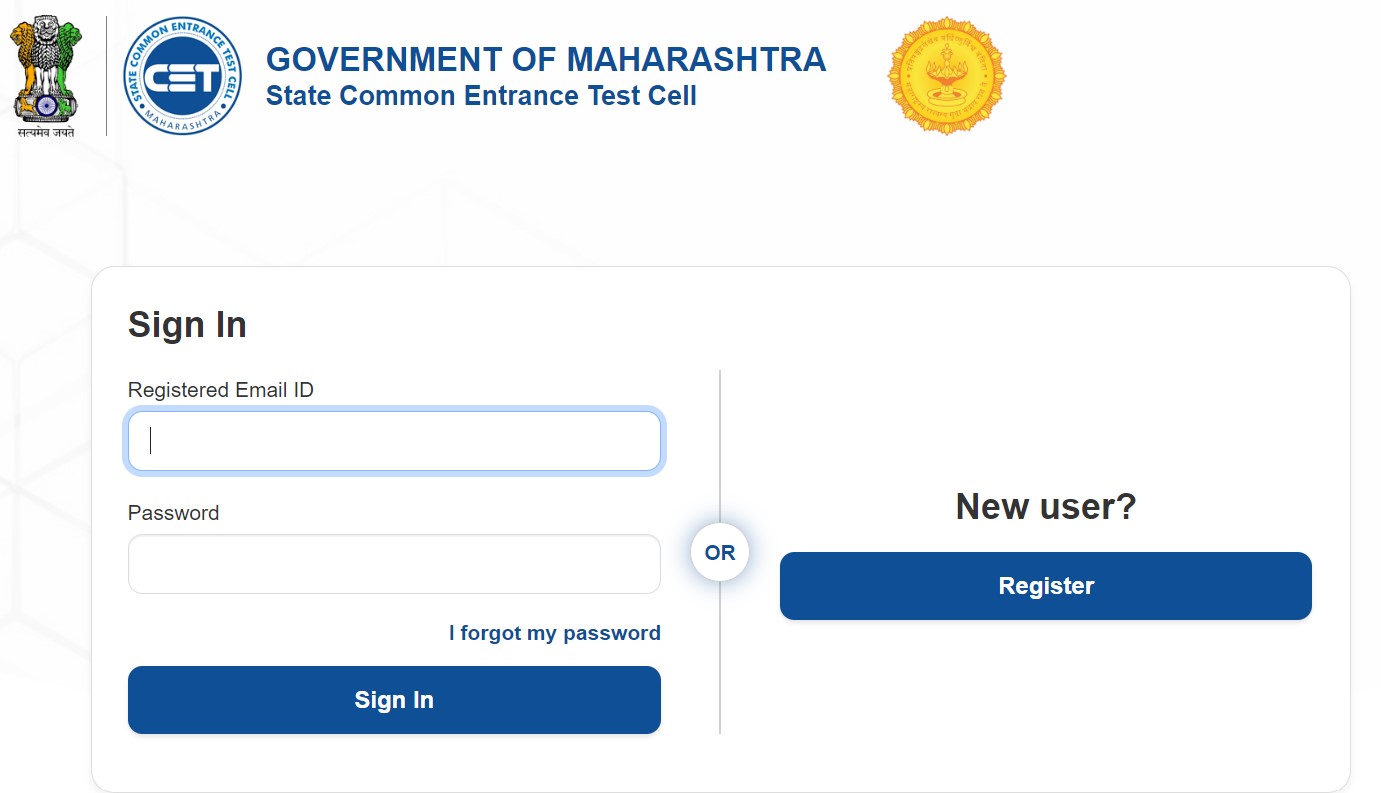The width and height of the screenshot is (1381, 793).
Task: Click the Satyameva Jayate text under the emblem
Action: 46,132
